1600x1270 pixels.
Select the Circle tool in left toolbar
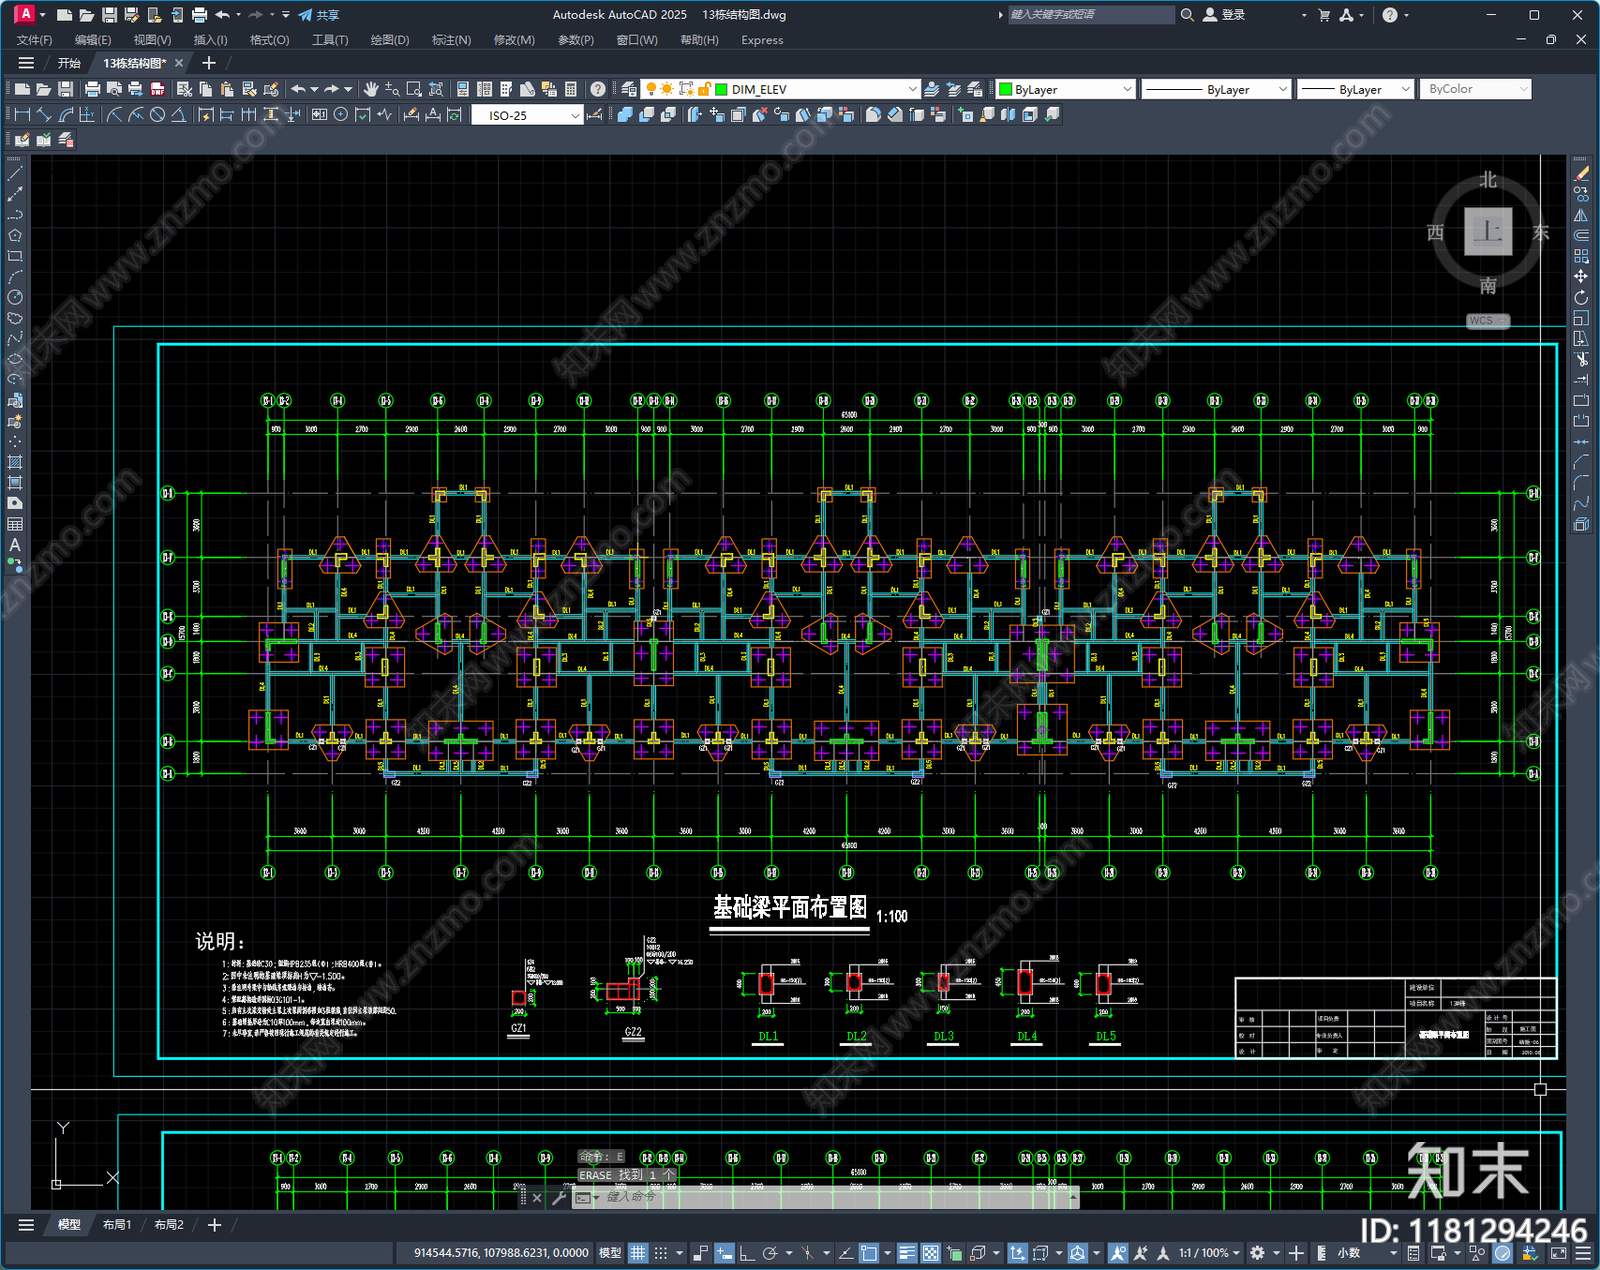(15, 297)
